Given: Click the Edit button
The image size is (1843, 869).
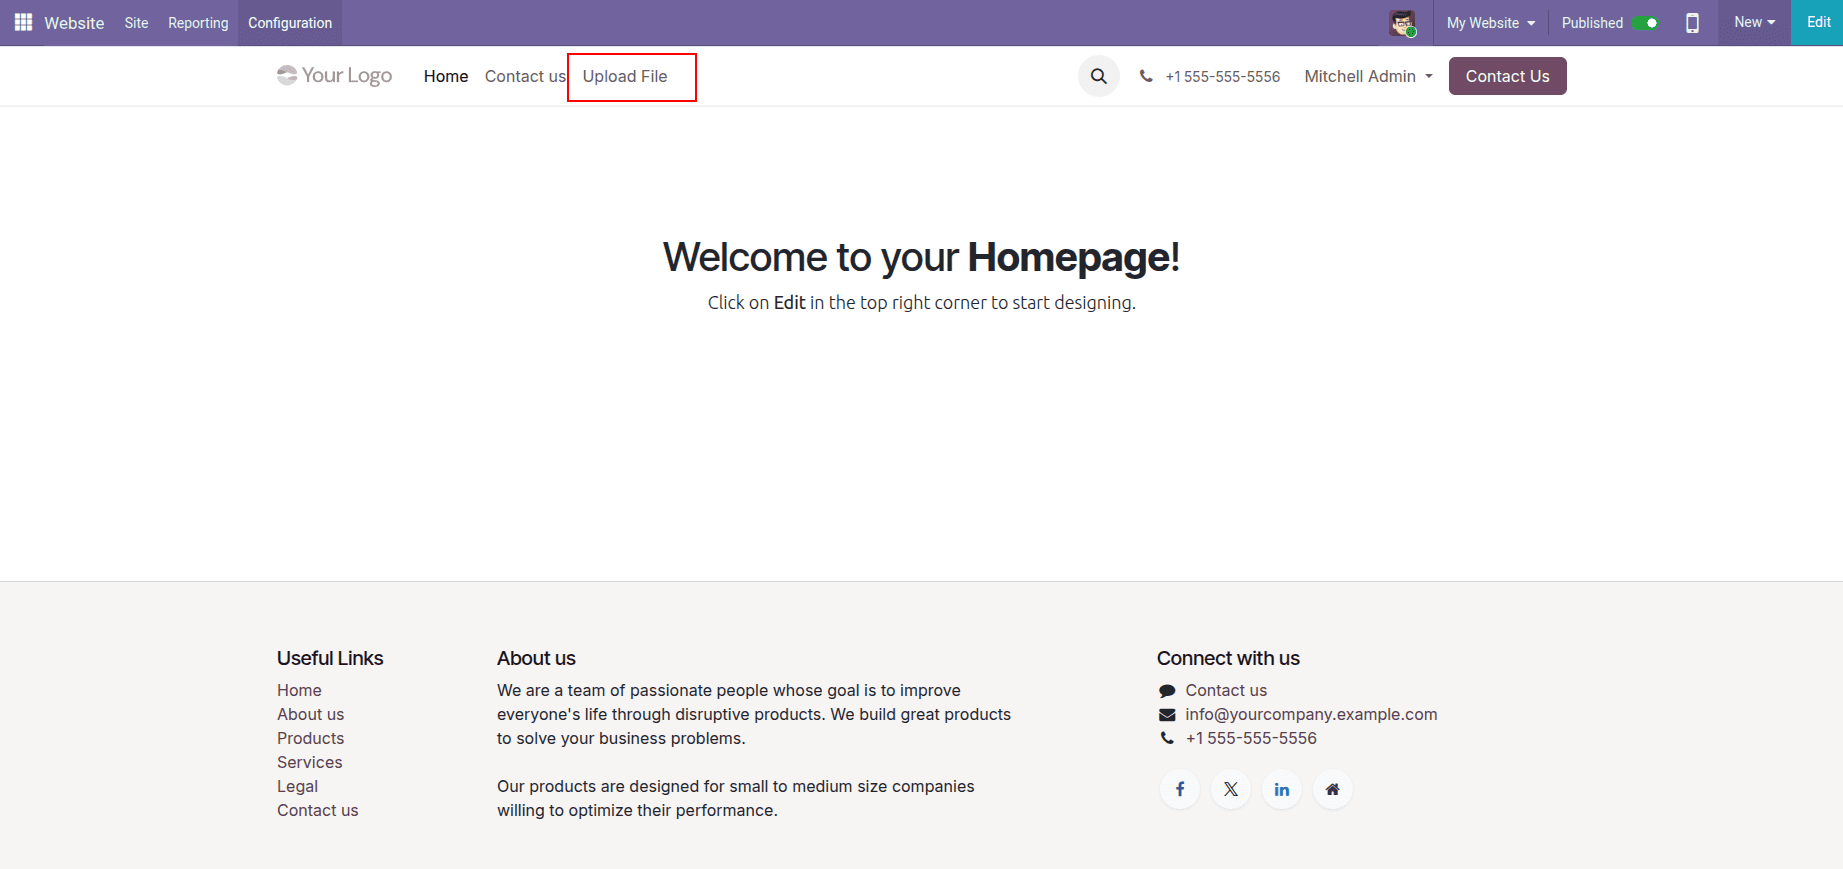Looking at the screenshot, I should point(1818,22).
